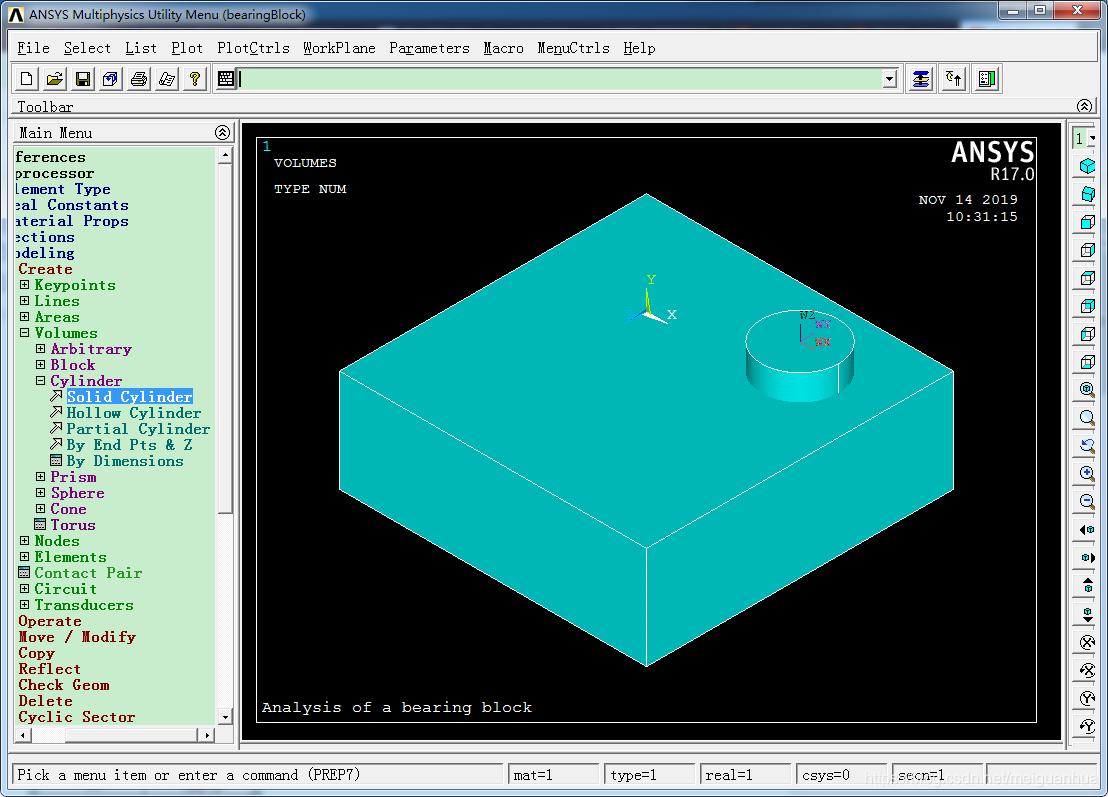This screenshot has height=797, width=1108.
Task: Click the command prompt keyboard icon
Action: coord(225,79)
